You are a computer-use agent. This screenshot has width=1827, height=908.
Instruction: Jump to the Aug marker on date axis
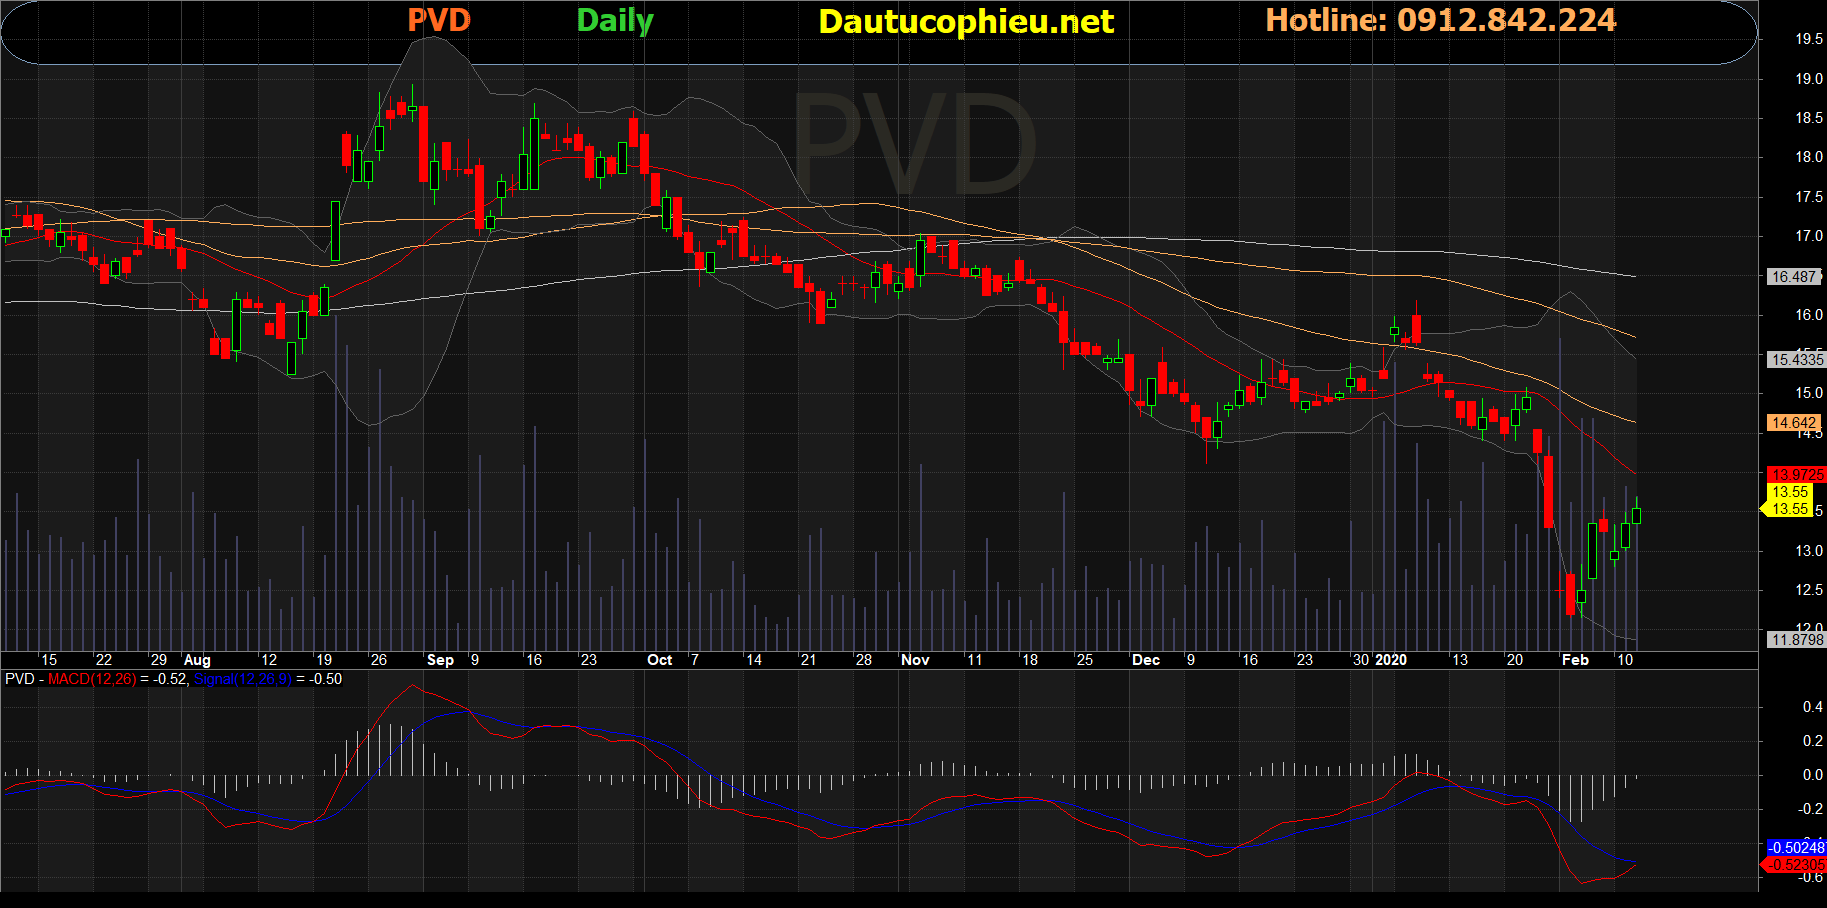tap(197, 660)
